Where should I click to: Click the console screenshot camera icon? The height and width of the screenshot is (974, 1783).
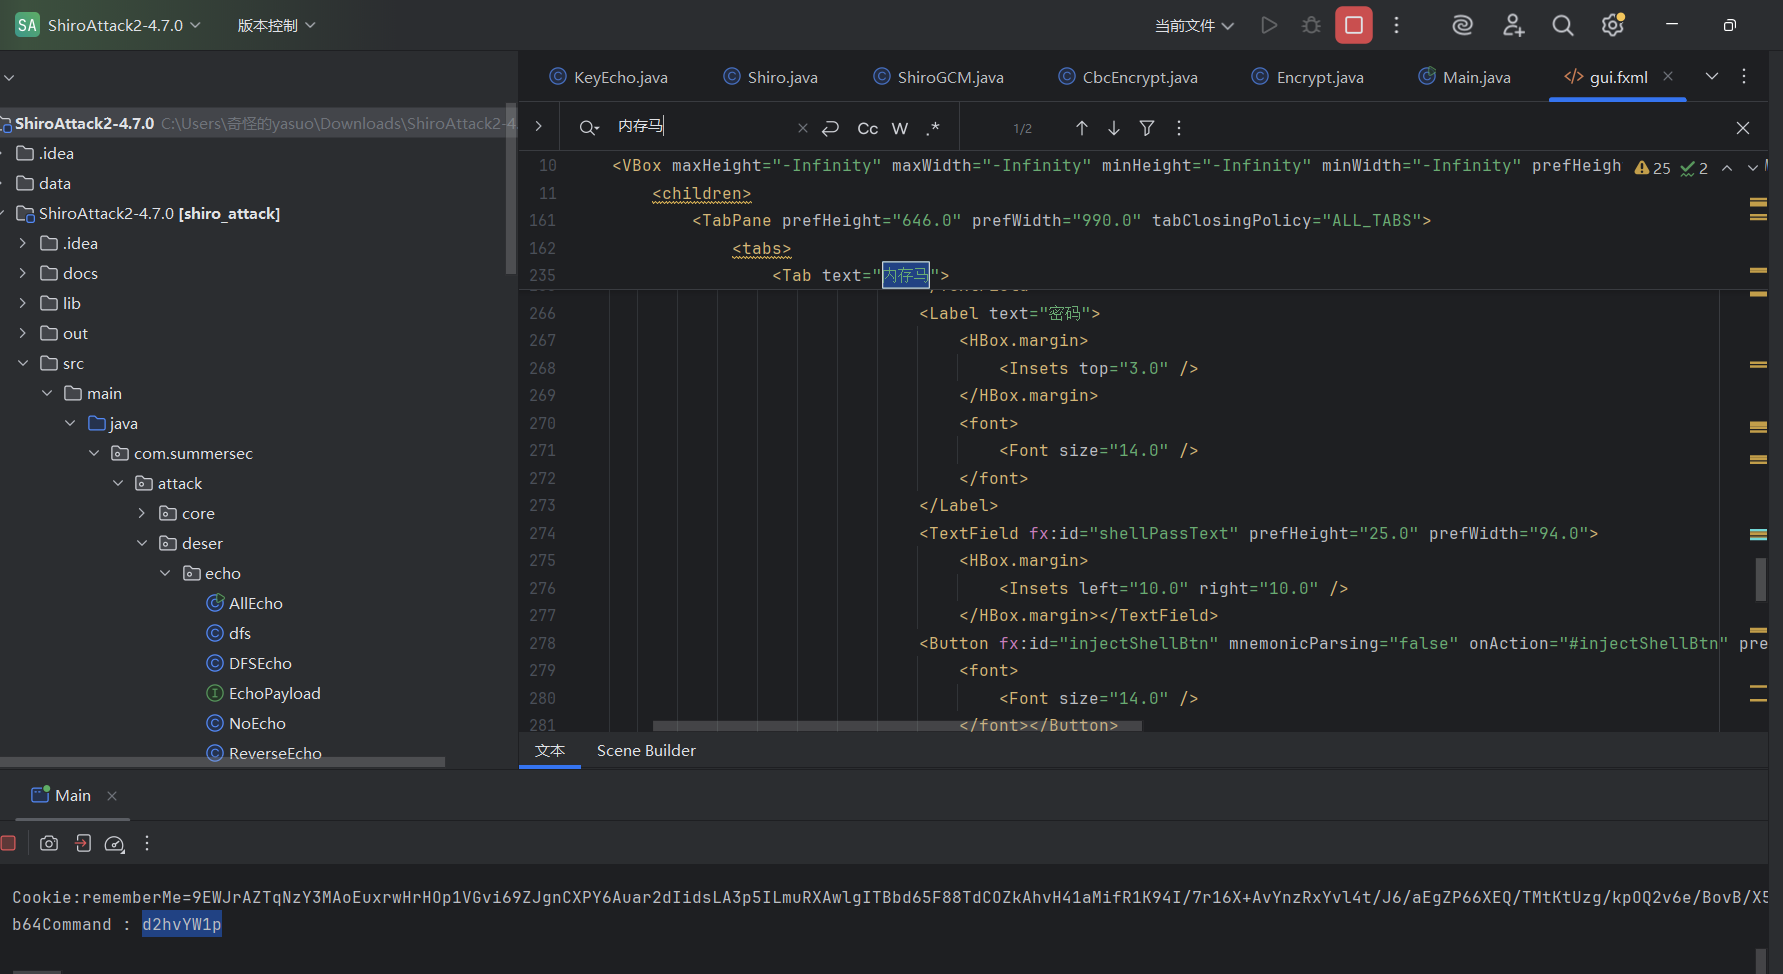tap(49, 844)
